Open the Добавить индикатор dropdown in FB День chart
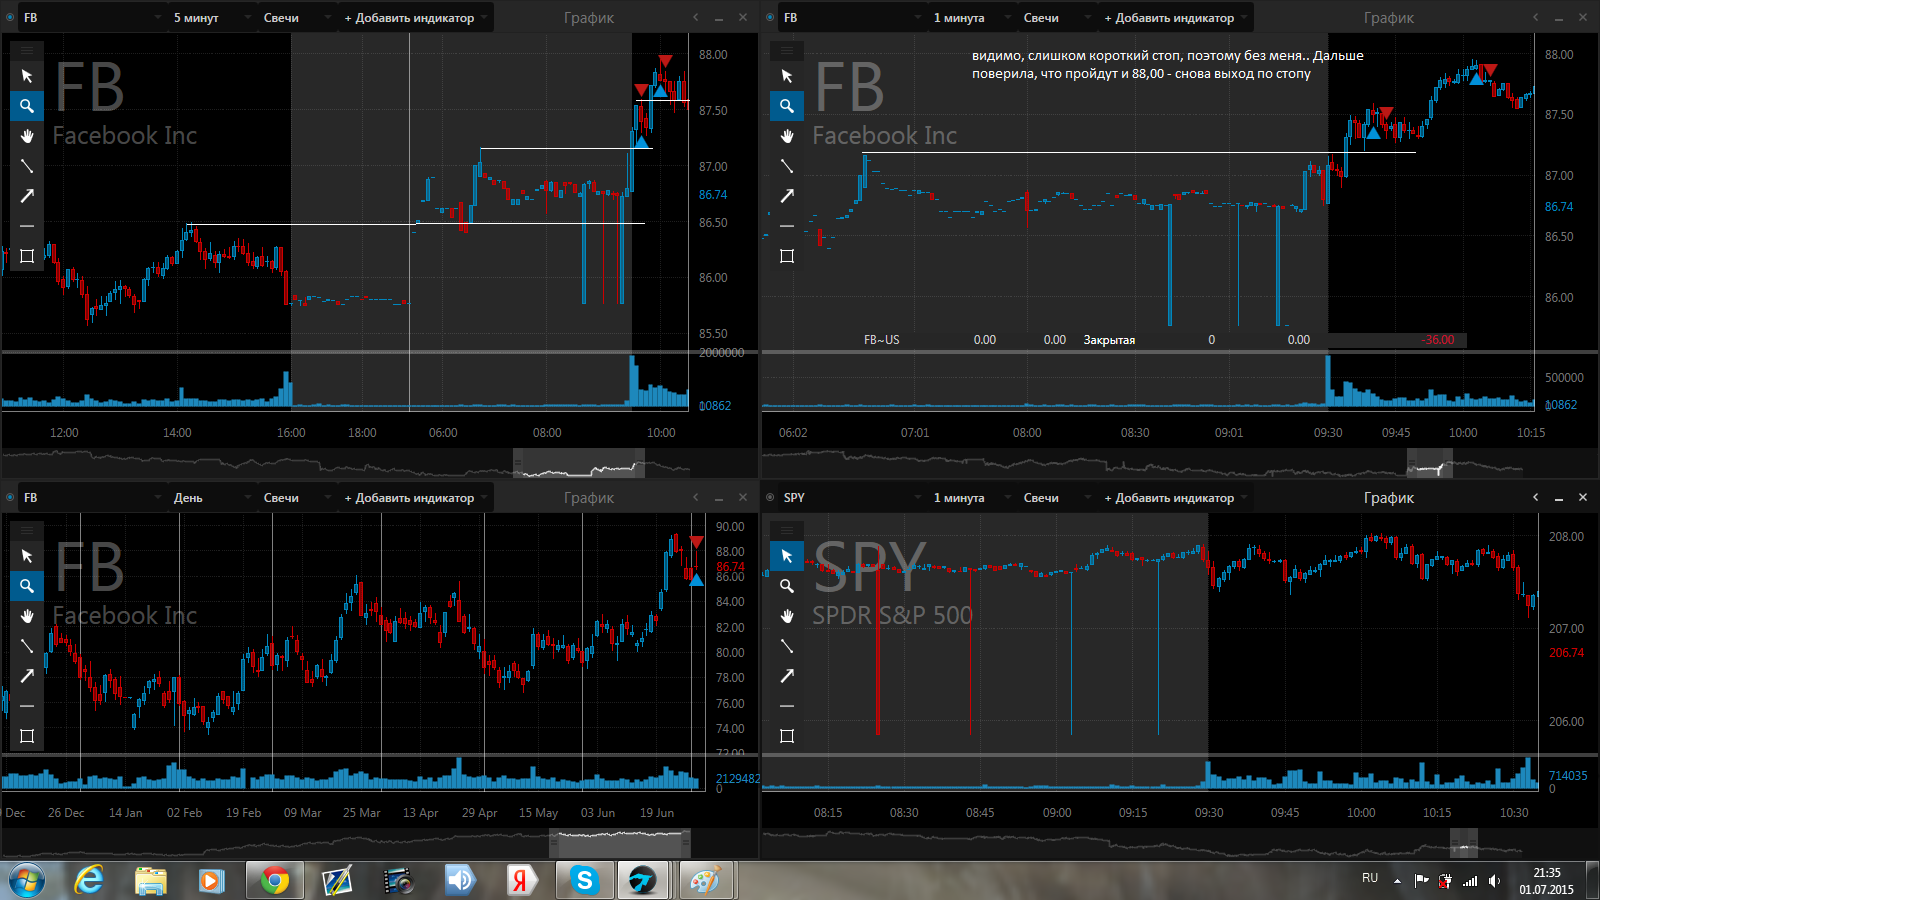 [x=415, y=498]
